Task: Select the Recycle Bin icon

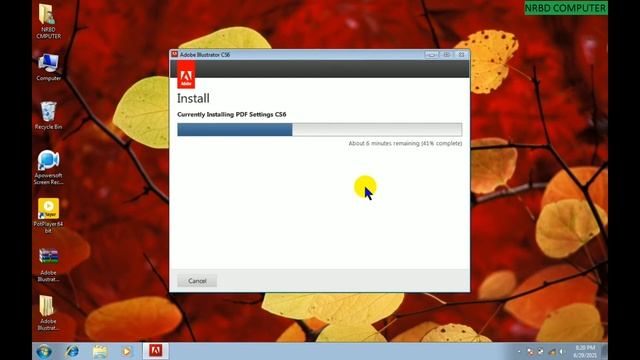Action: [48, 116]
